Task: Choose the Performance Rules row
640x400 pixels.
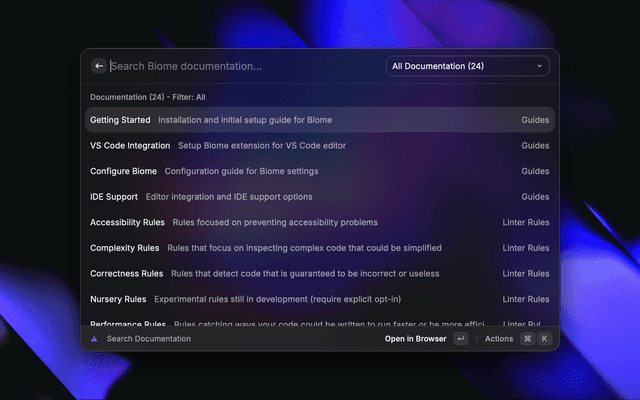Action: pos(319,322)
